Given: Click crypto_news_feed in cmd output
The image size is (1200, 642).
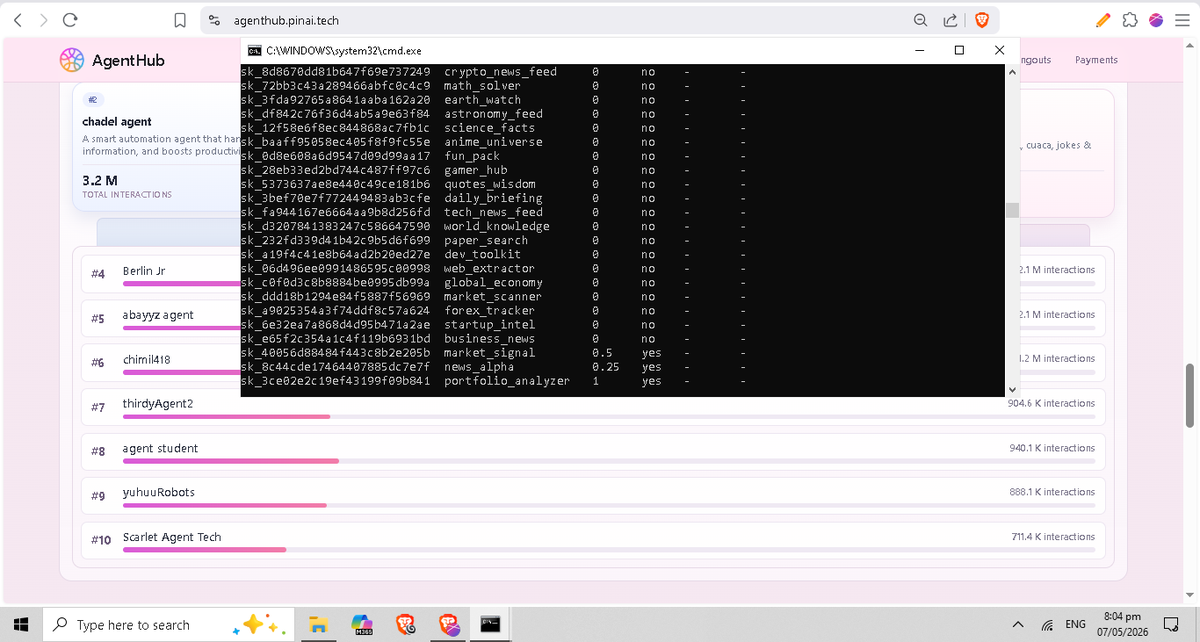Looking at the screenshot, I should point(500,72).
